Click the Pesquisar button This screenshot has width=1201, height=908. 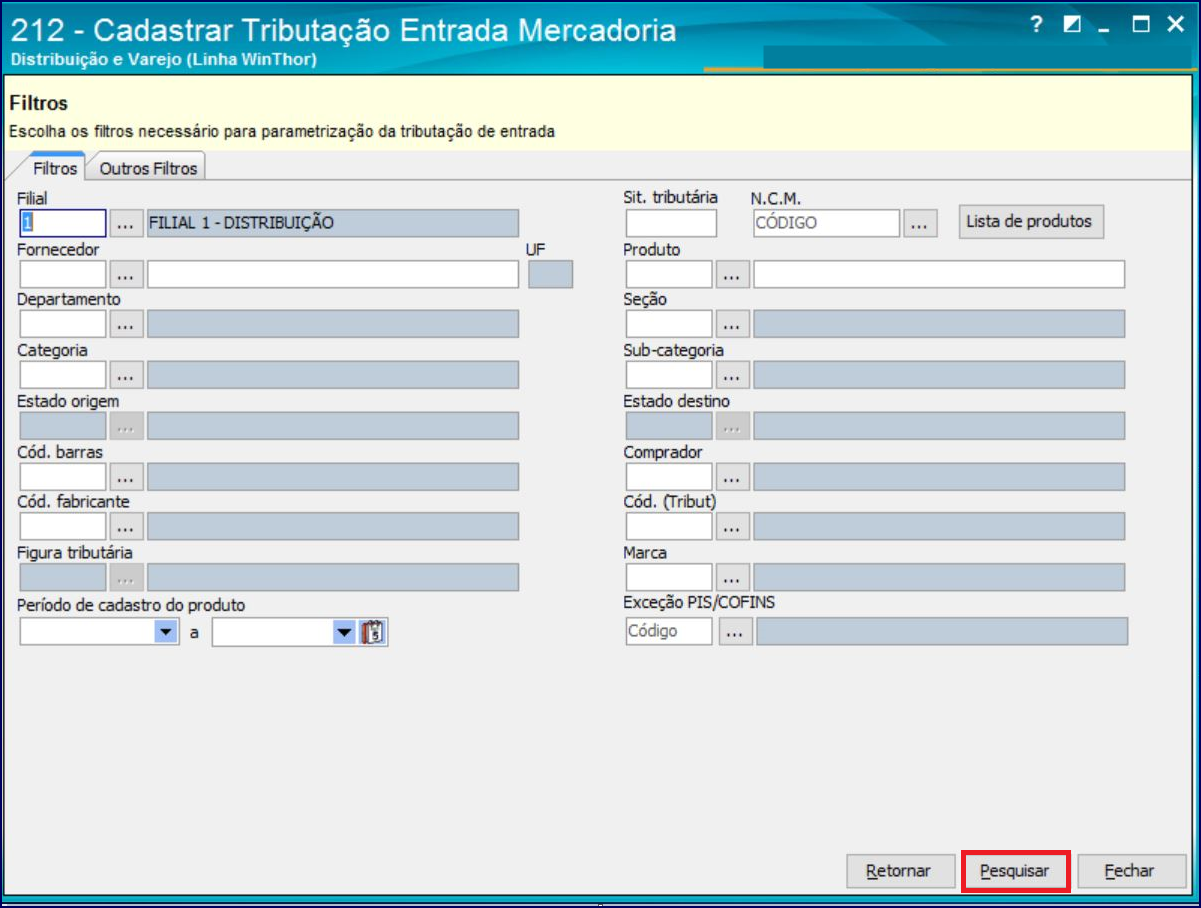pyautogui.click(x=1015, y=871)
